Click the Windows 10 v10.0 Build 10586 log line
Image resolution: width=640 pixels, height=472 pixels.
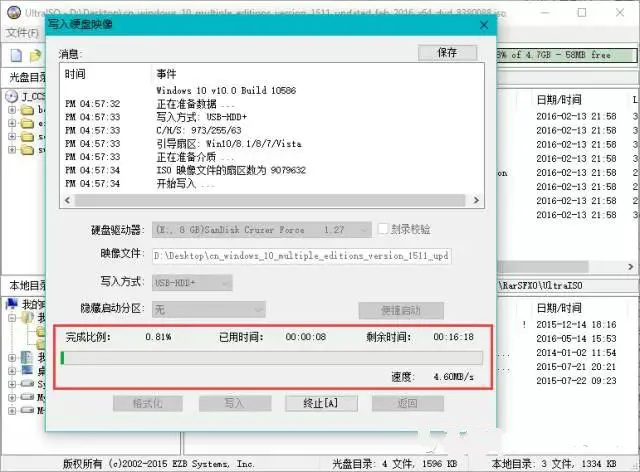pyautogui.click(x=226, y=91)
